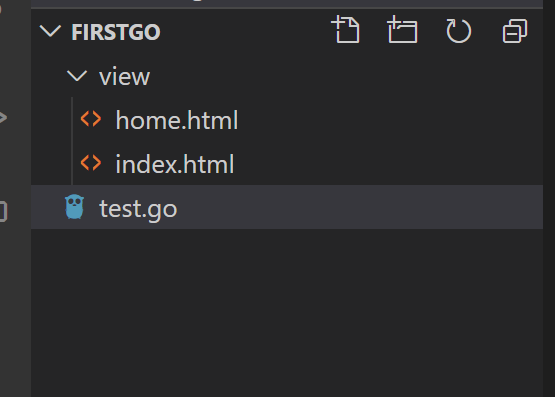555x397 pixels.
Task: Click the indent guide line under view
Action: (72, 141)
